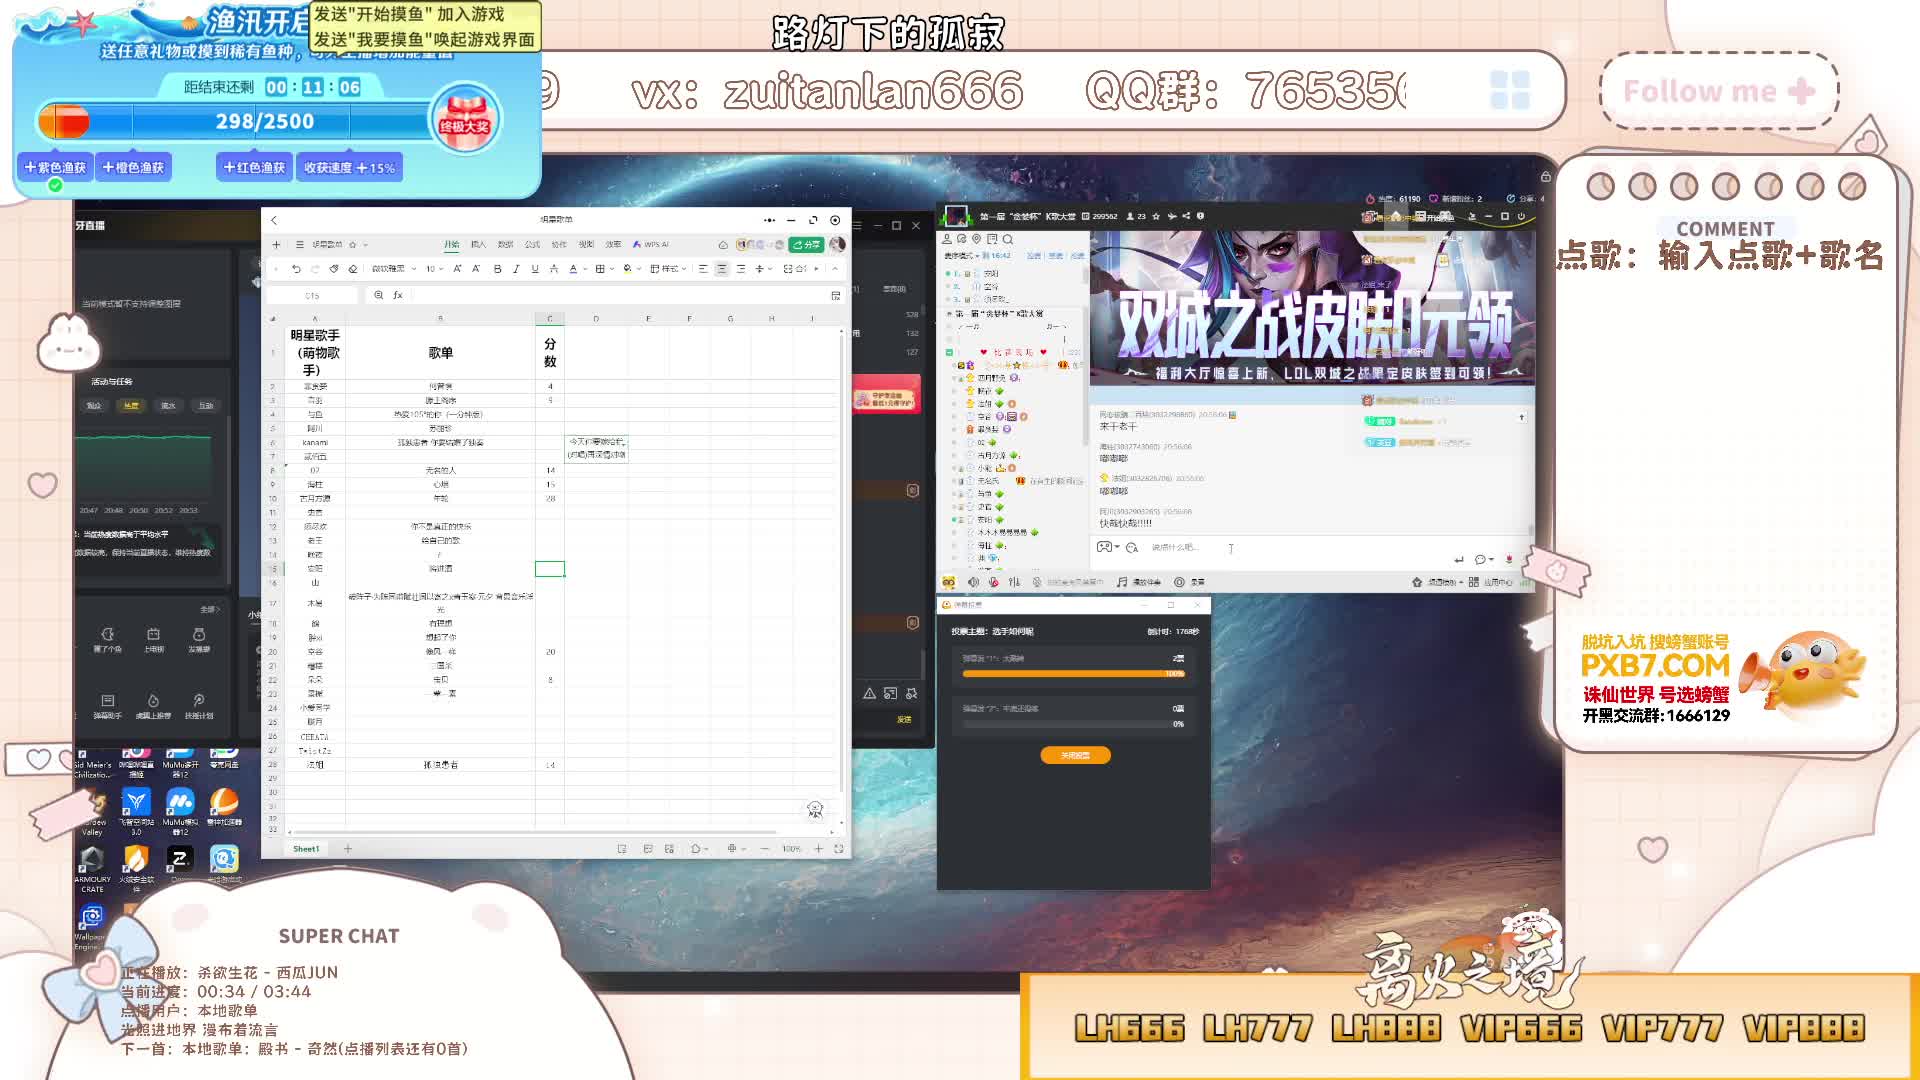
Task: Click the Underline formatting icon
Action: [535, 269]
